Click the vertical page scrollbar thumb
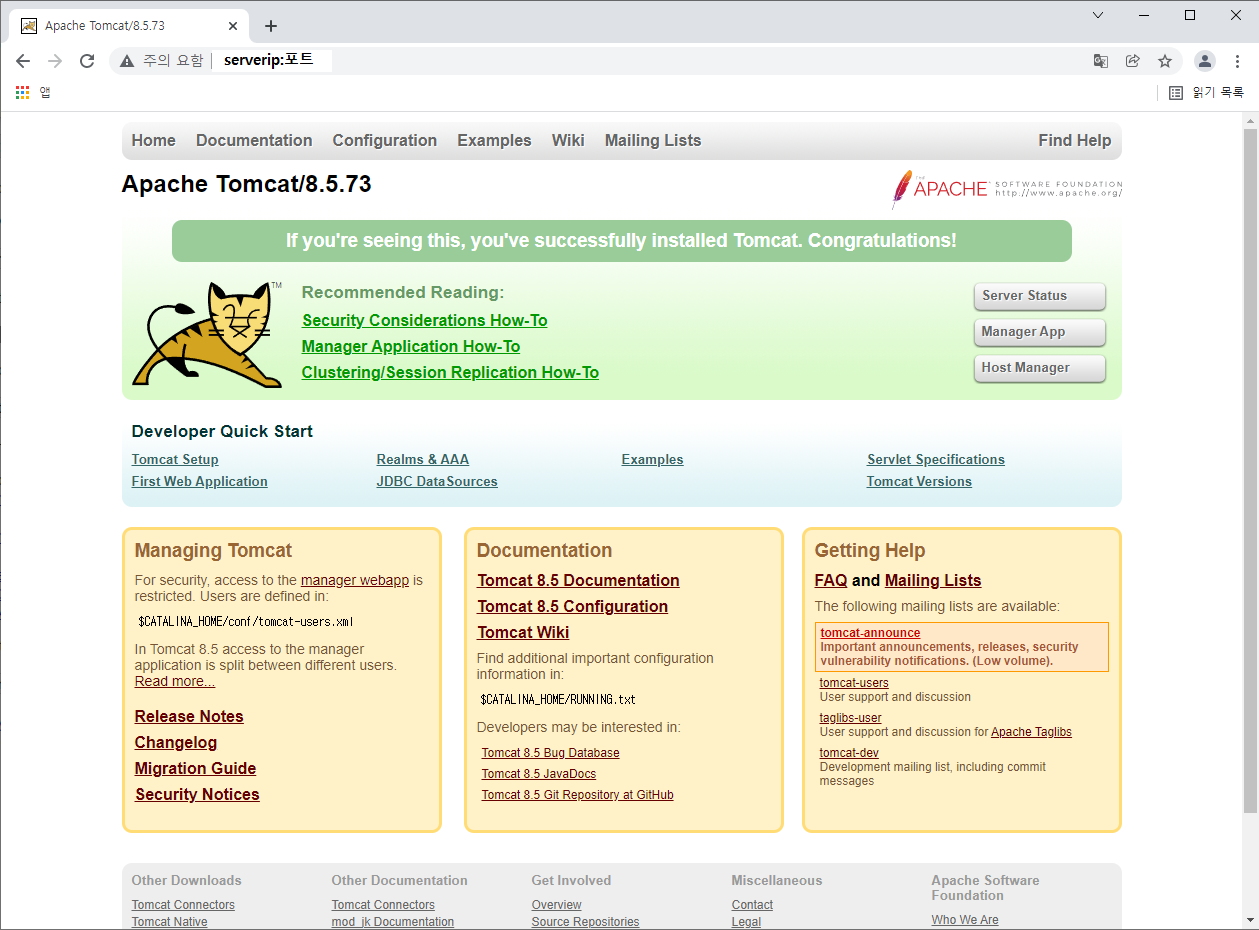 pyautogui.click(x=1250, y=470)
